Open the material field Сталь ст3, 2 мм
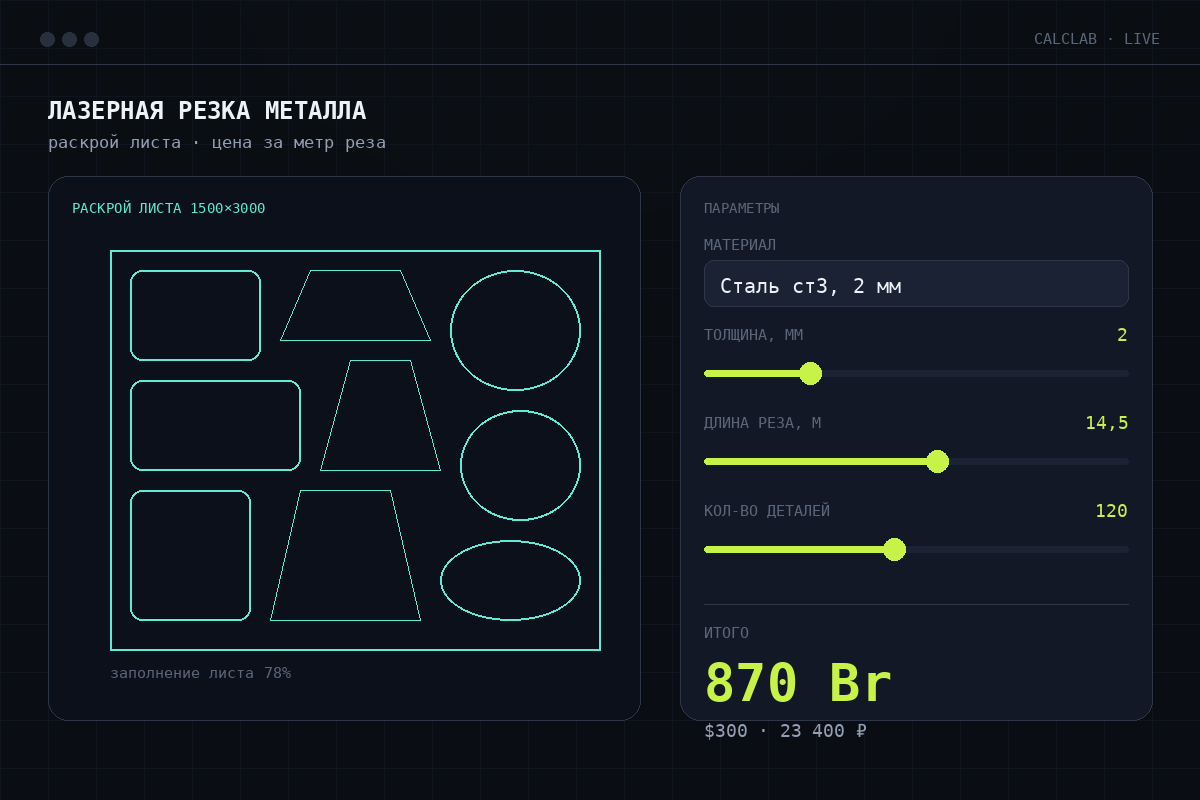Viewport: 1200px width, 800px height. coord(916,283)
